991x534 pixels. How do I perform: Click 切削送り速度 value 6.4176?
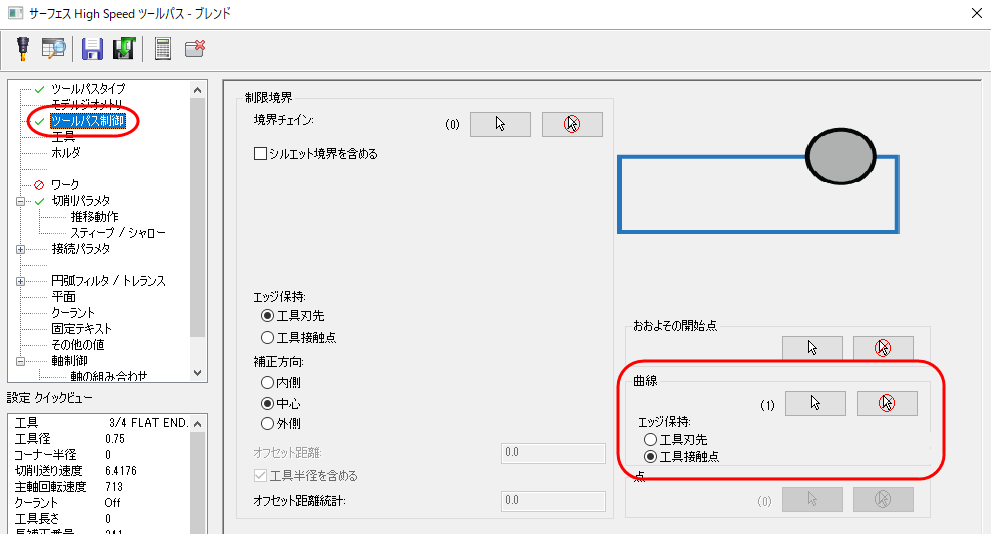121,471
